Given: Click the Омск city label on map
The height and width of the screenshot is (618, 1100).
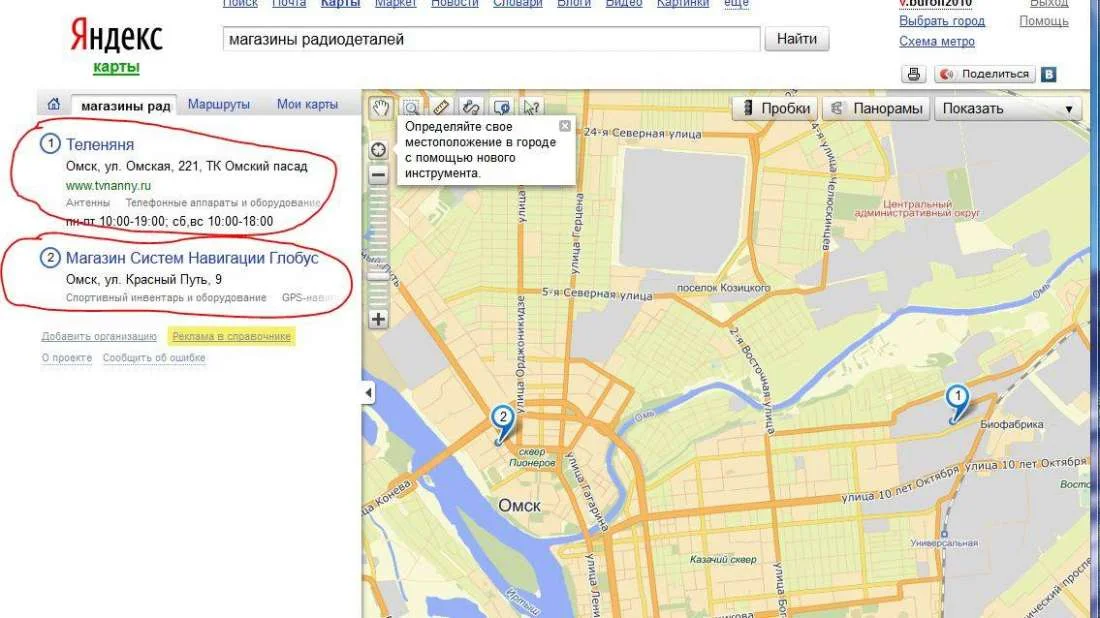Looking at the screenshot, I should [x=519, y=505].
